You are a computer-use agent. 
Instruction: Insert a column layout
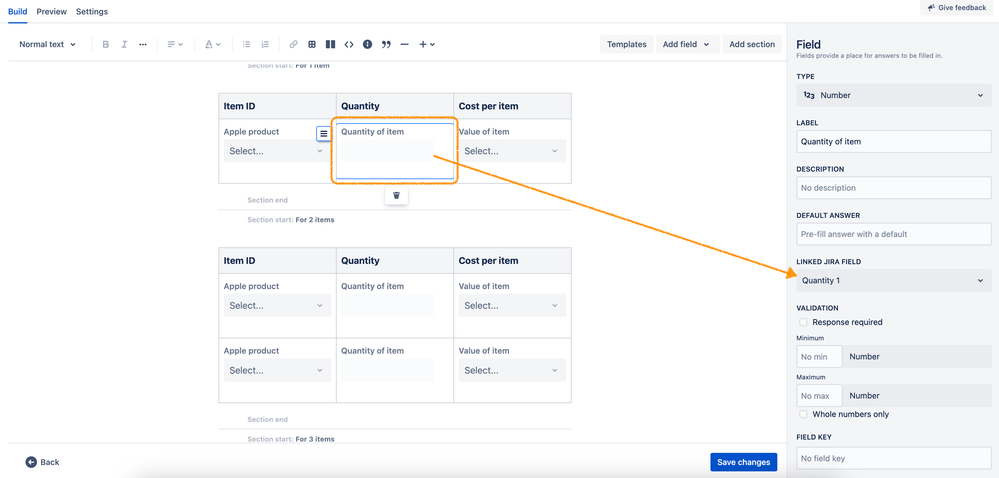330,45
